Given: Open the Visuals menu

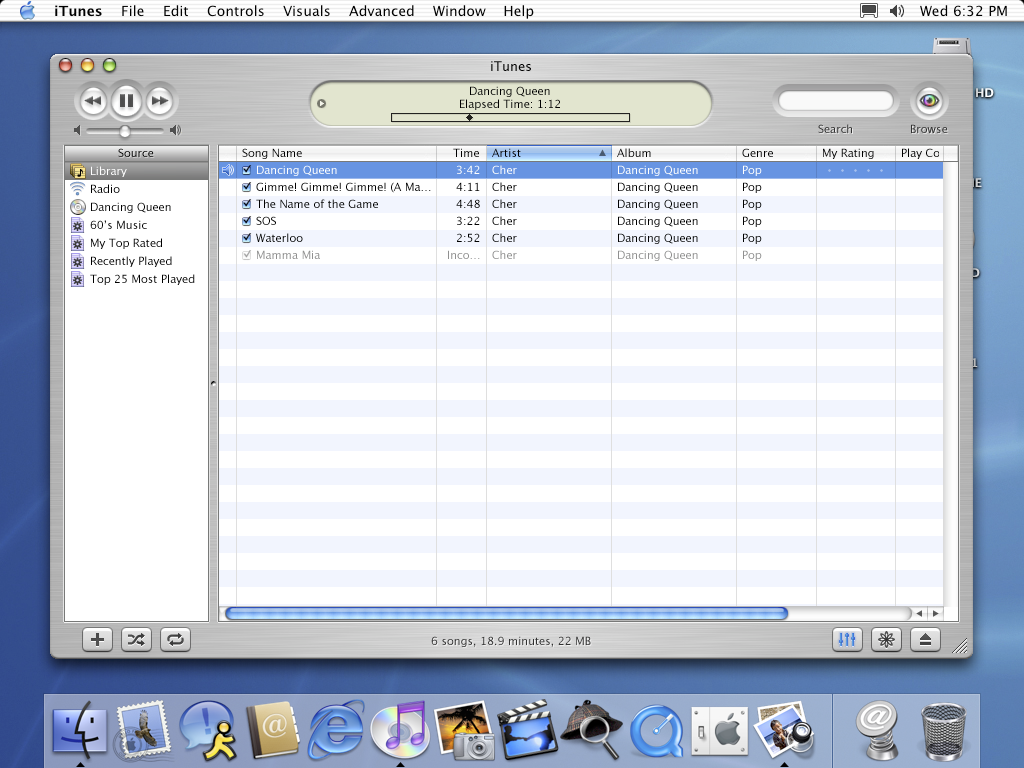Looking at the screenshot, I should [306, 11].
